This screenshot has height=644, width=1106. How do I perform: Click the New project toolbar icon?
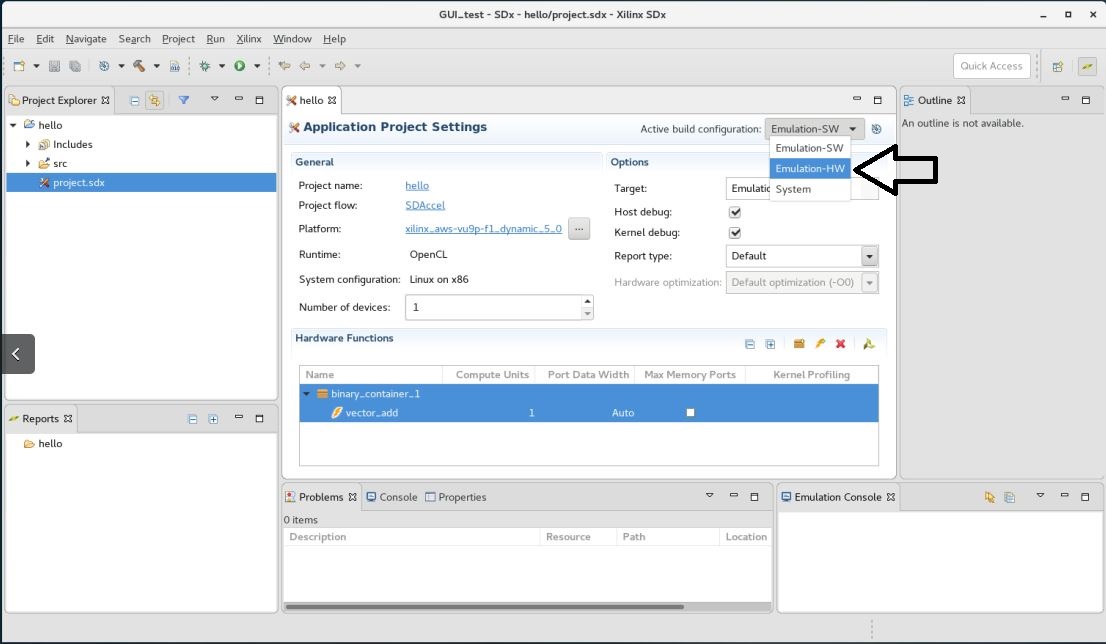coord(19,66)
